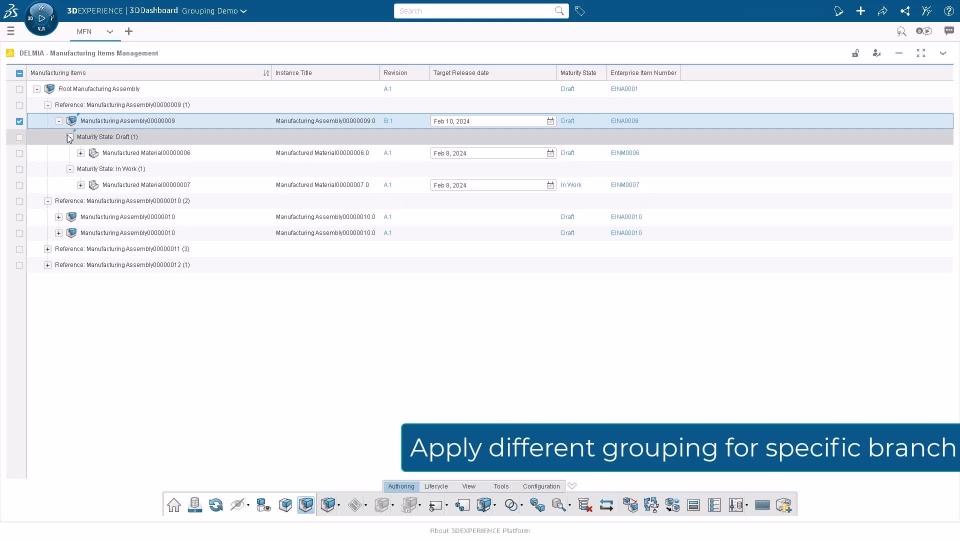960x540 pixels.
Task: Click the hide/show crossed-eye icon in toolbar
Action: pyautogui.click(x=238, y=505)
